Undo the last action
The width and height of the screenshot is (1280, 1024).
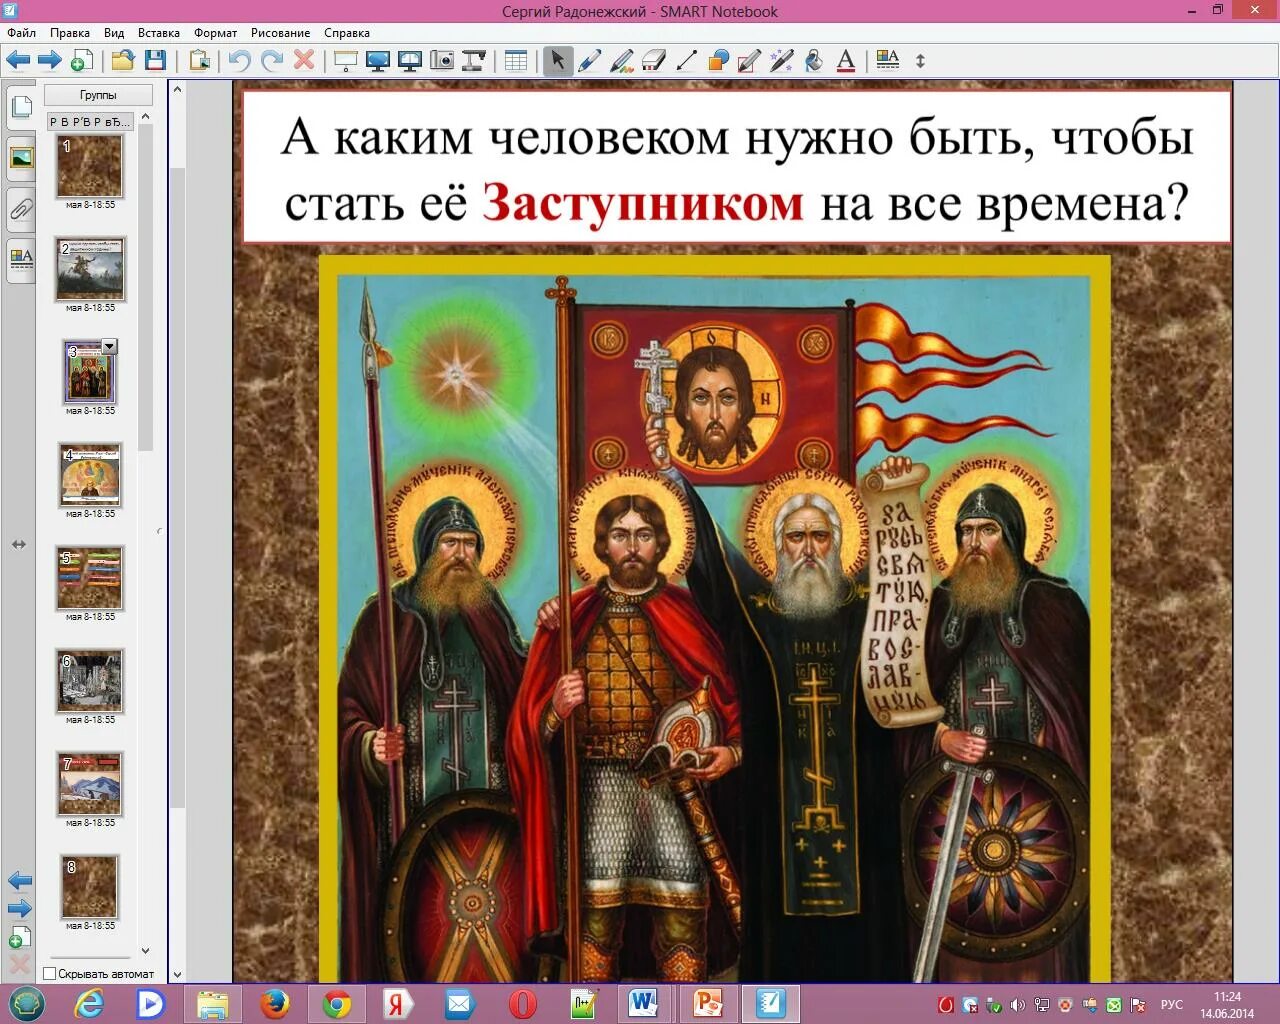239,61
